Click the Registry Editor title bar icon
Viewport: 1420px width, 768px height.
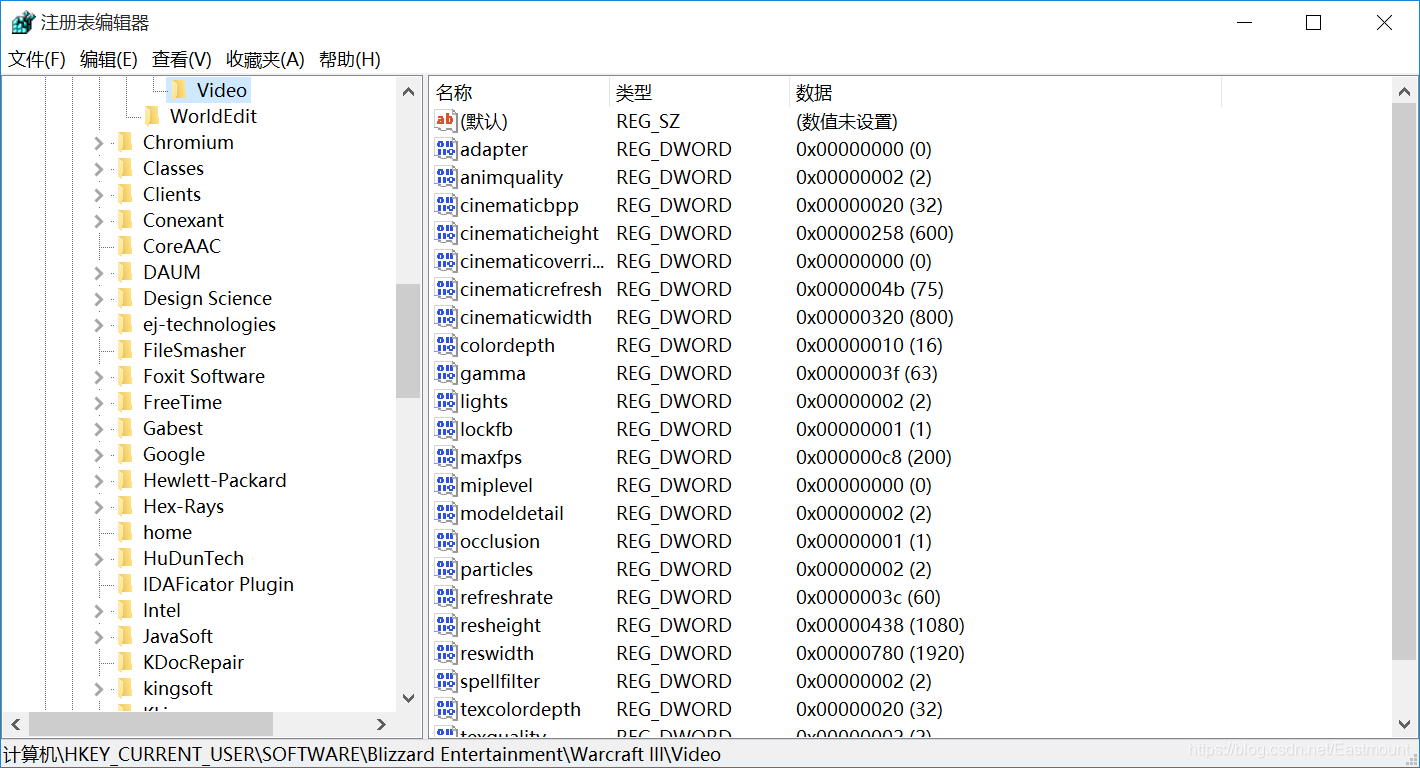pyautogui.click(x=22, y=22)
